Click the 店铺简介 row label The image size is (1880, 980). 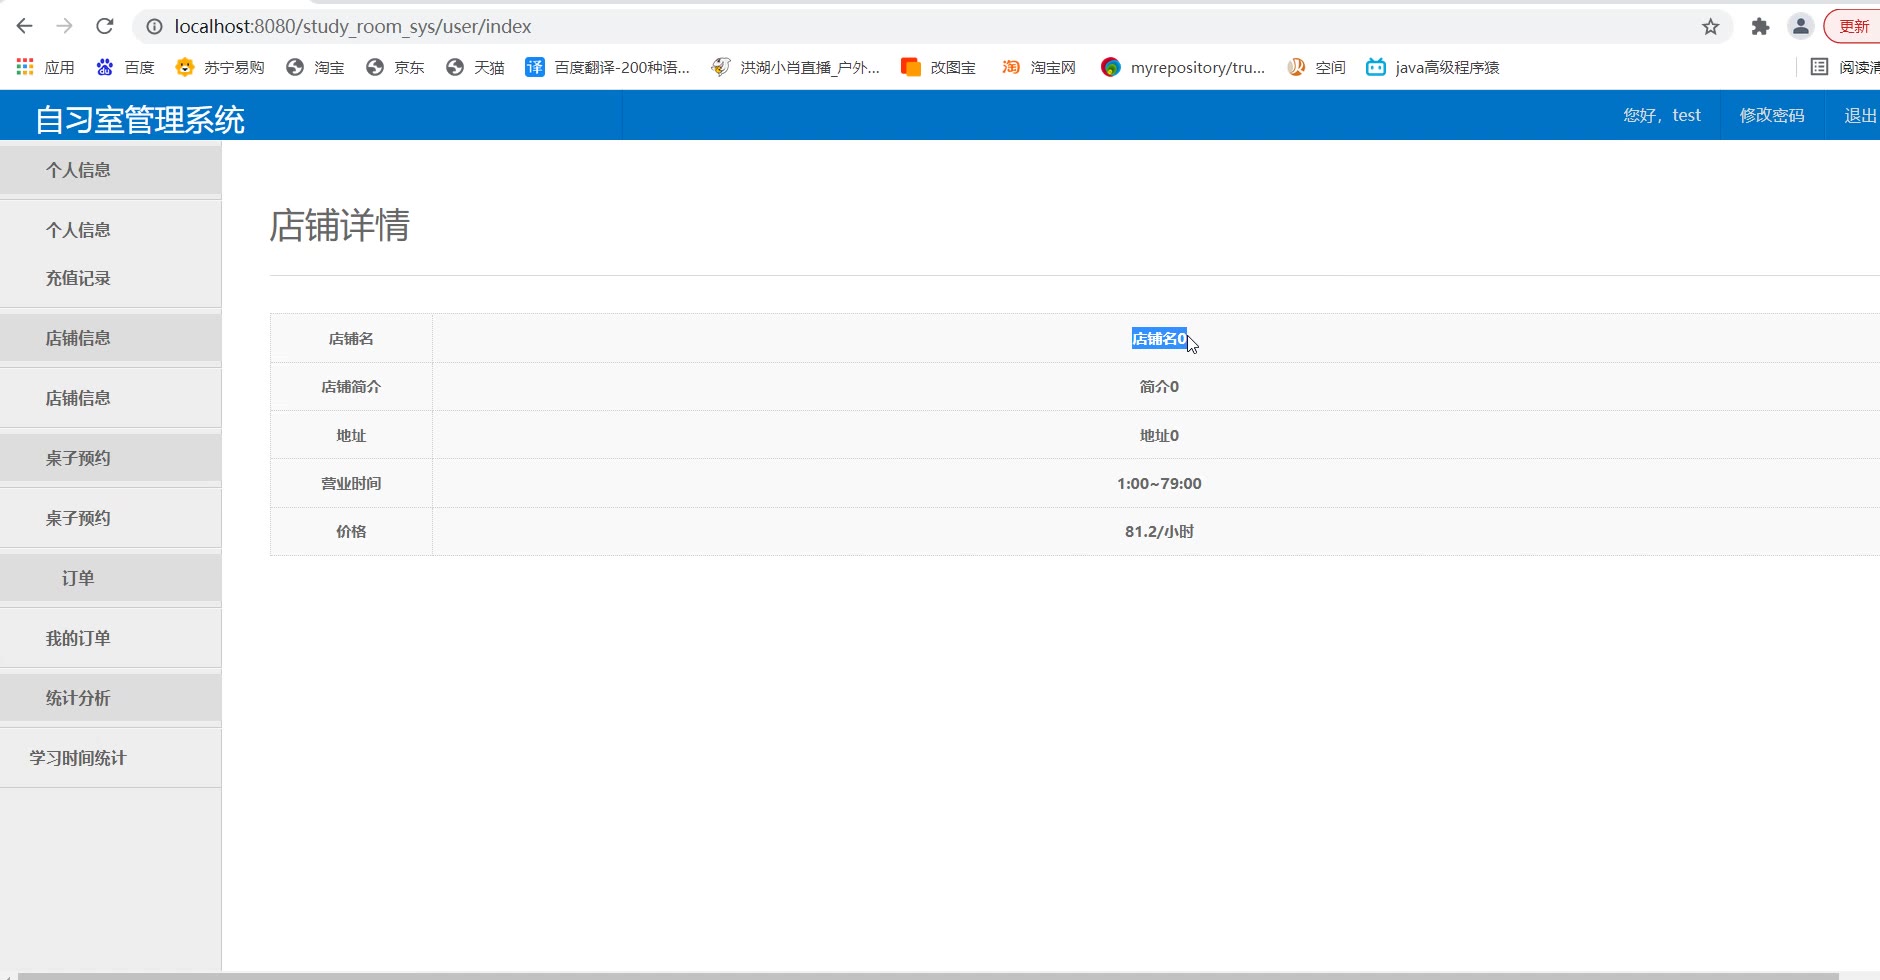click(351, 387)
